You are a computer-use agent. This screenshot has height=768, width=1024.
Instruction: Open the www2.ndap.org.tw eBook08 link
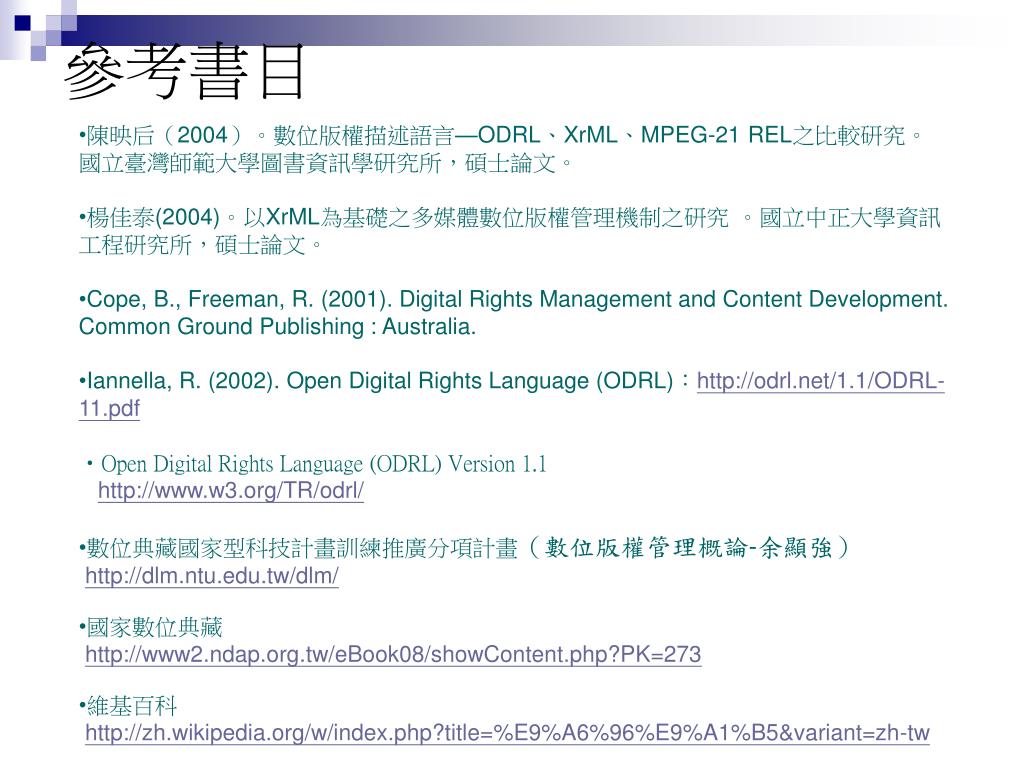point(393,654)
